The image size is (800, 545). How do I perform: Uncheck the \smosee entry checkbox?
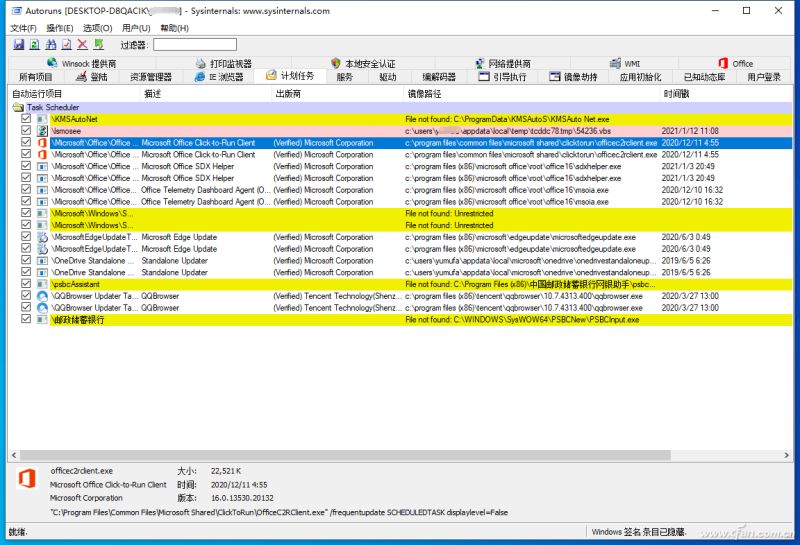tap(26, 131)
